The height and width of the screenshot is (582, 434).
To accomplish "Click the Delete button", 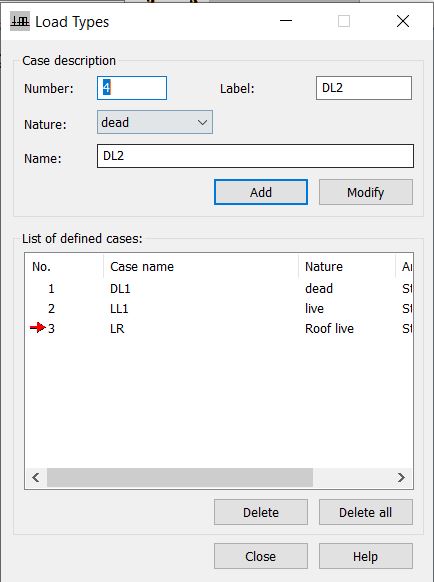I will (261, 512).
